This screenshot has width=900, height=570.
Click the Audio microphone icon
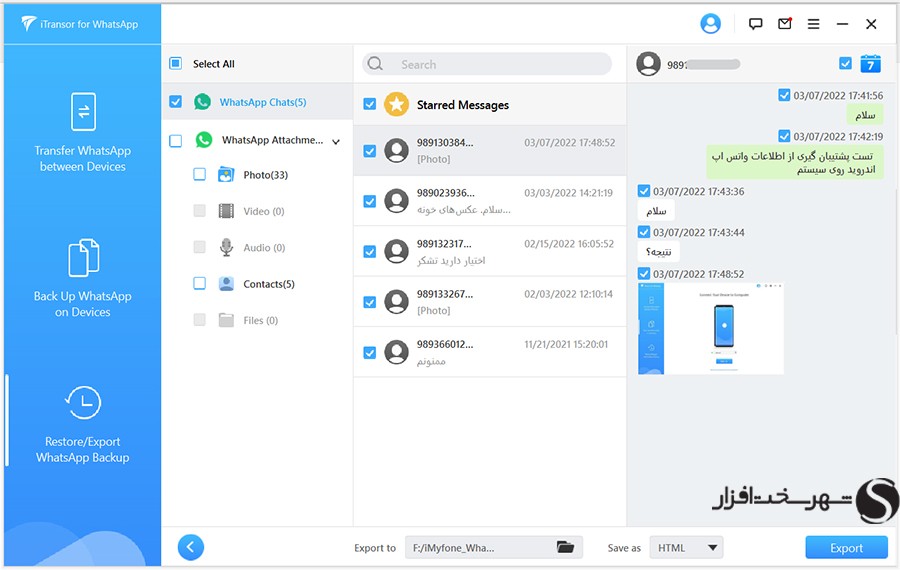pos(226,247)
